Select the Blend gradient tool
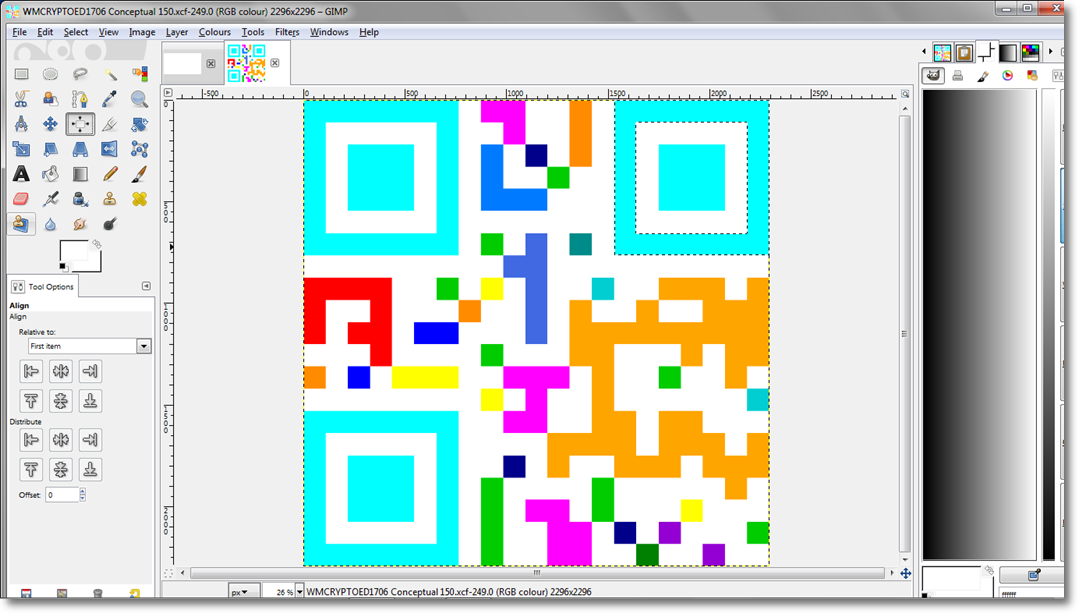 [x=80, y=174]
